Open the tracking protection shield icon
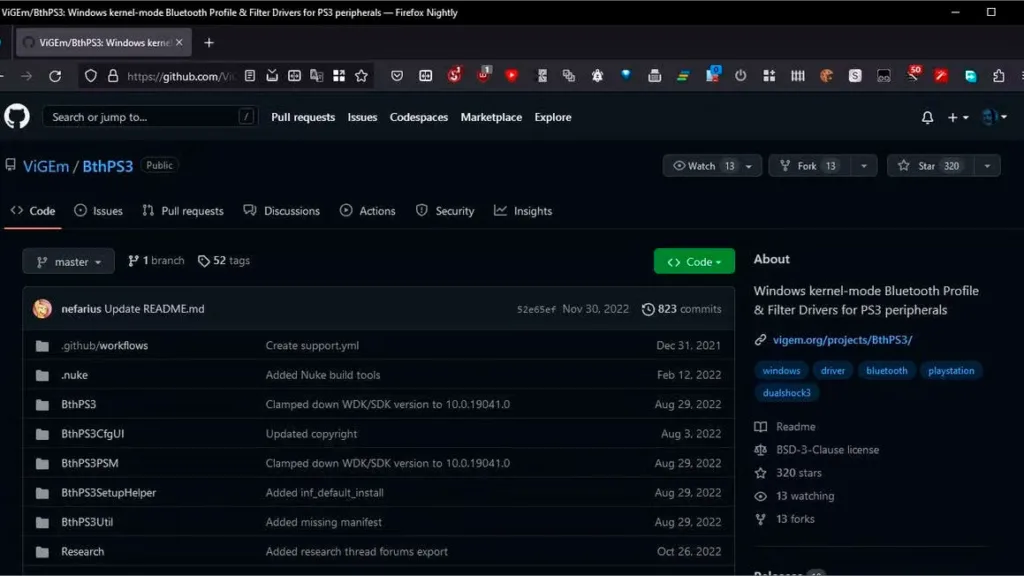The image size is (1024, 576). coord(91,76)
